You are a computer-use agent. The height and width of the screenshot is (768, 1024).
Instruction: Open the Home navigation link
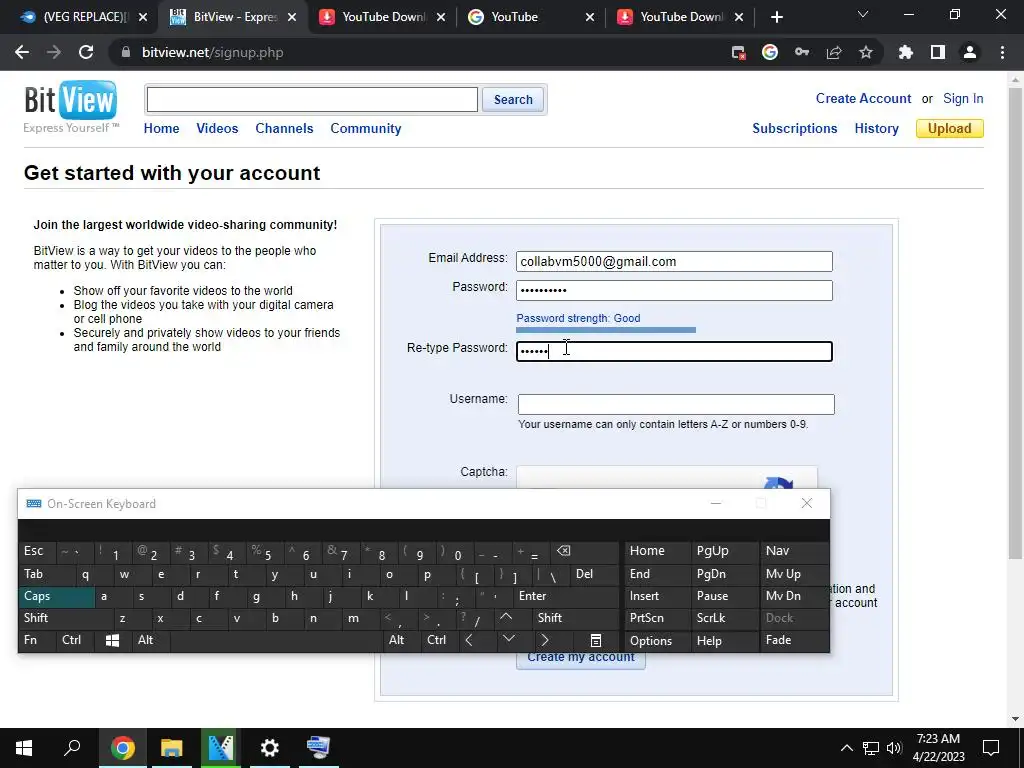click(x=161, y=129)
